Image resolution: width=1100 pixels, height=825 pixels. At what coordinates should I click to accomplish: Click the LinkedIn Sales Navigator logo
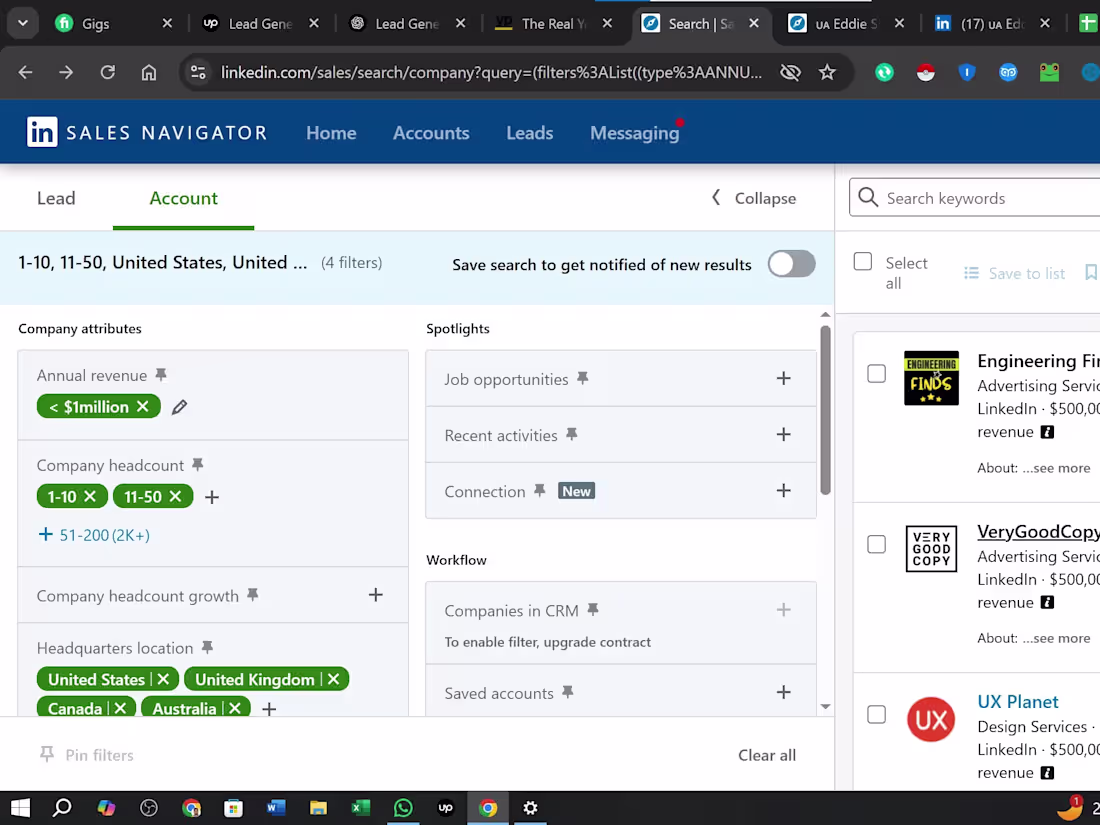coord(147,133)
